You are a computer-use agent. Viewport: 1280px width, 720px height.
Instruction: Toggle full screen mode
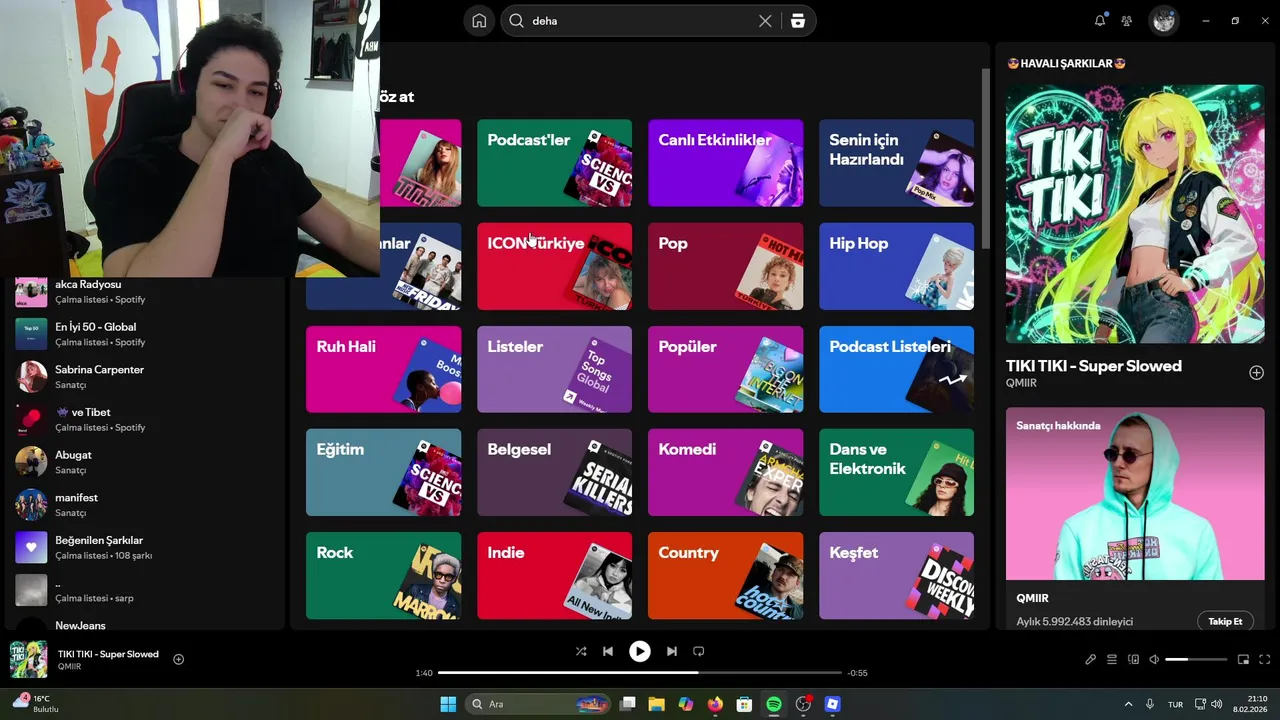pyautogui.click(x=1265, y=659)
